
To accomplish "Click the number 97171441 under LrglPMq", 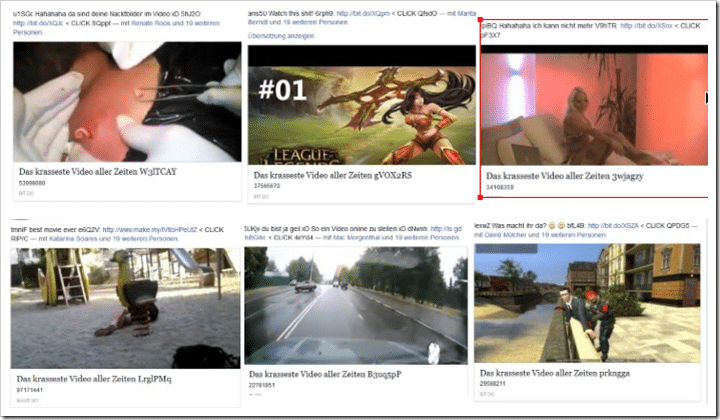I will tap(29, 390).
